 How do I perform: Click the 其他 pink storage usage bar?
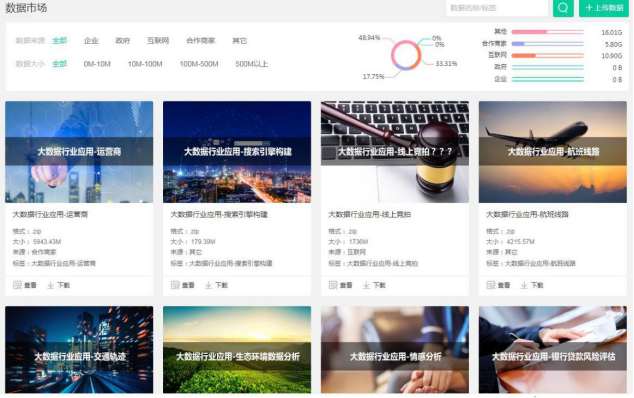547,32
